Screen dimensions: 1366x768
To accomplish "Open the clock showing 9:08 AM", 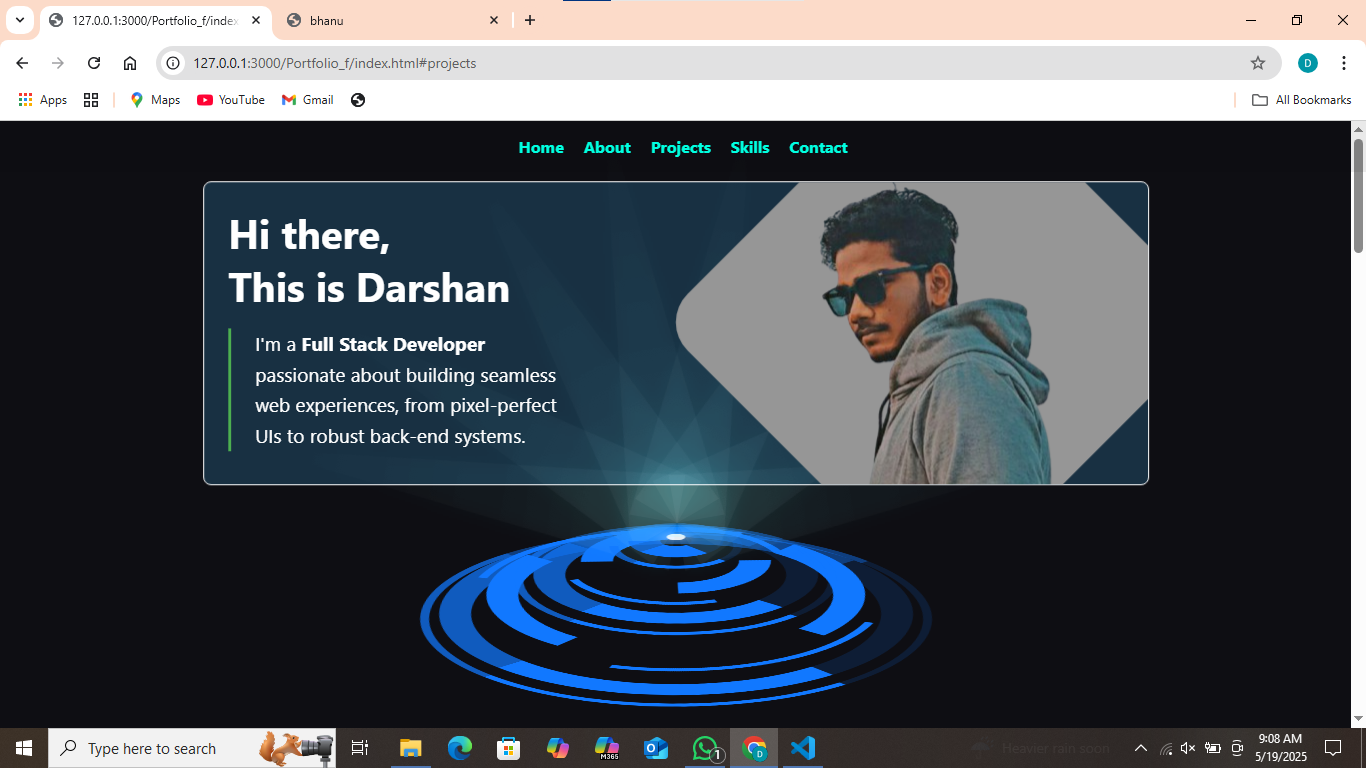I will point(1280,748).
